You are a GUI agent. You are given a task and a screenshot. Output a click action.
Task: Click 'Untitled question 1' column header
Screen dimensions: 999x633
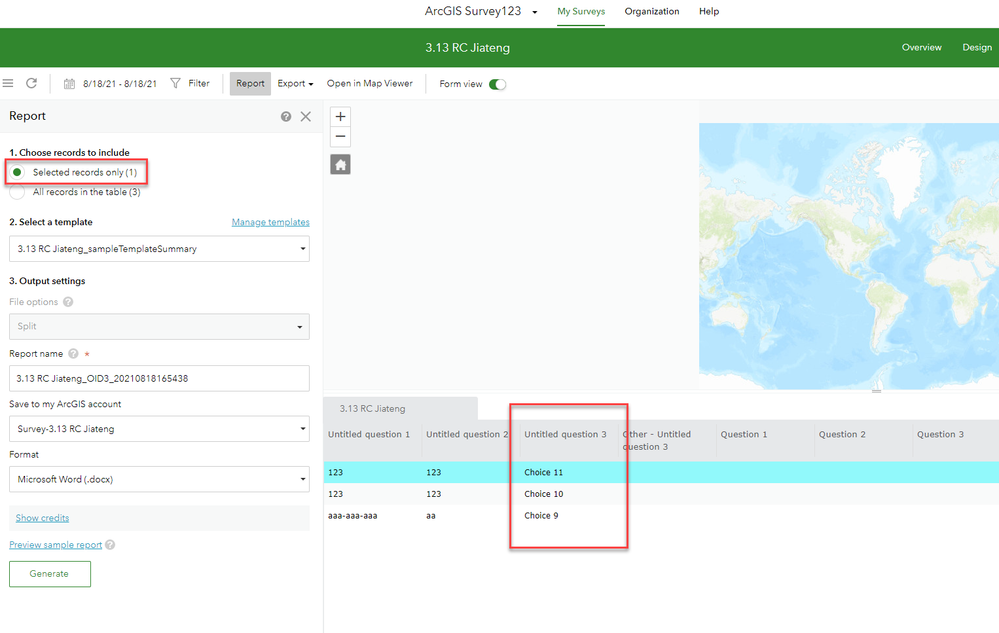pos(369,434)
